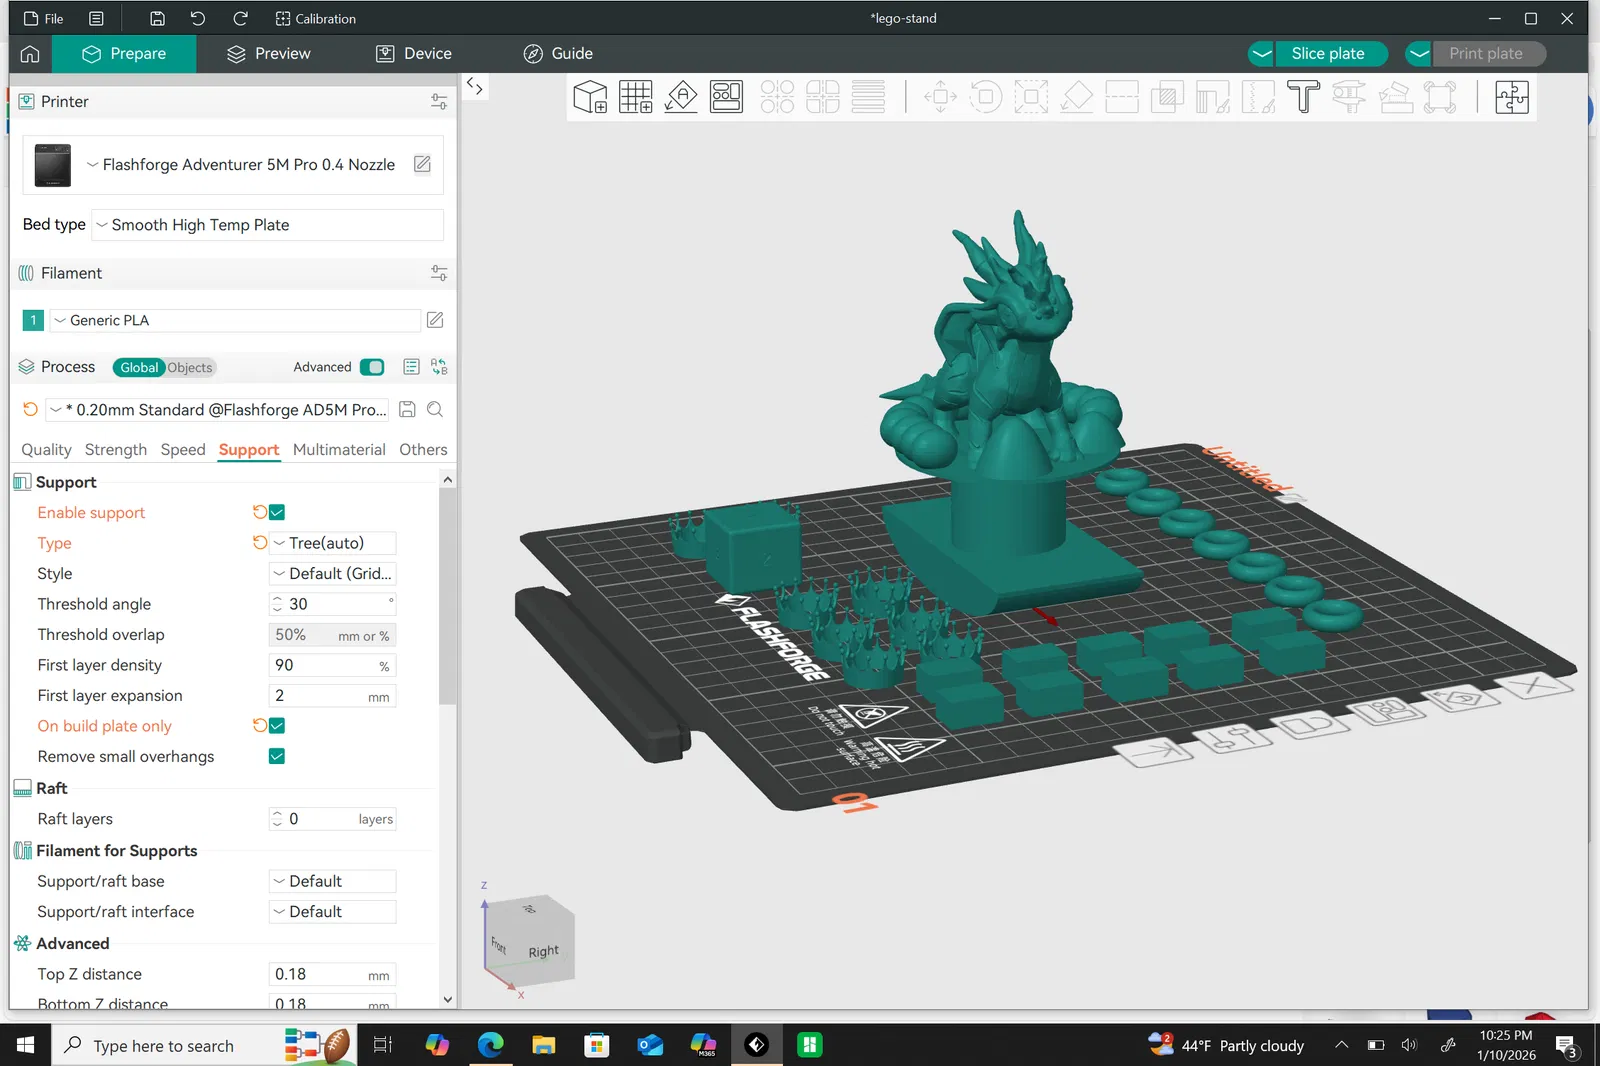Open the Bed type dropdown
The image size is (1600, 1066).
coord(267,225)
